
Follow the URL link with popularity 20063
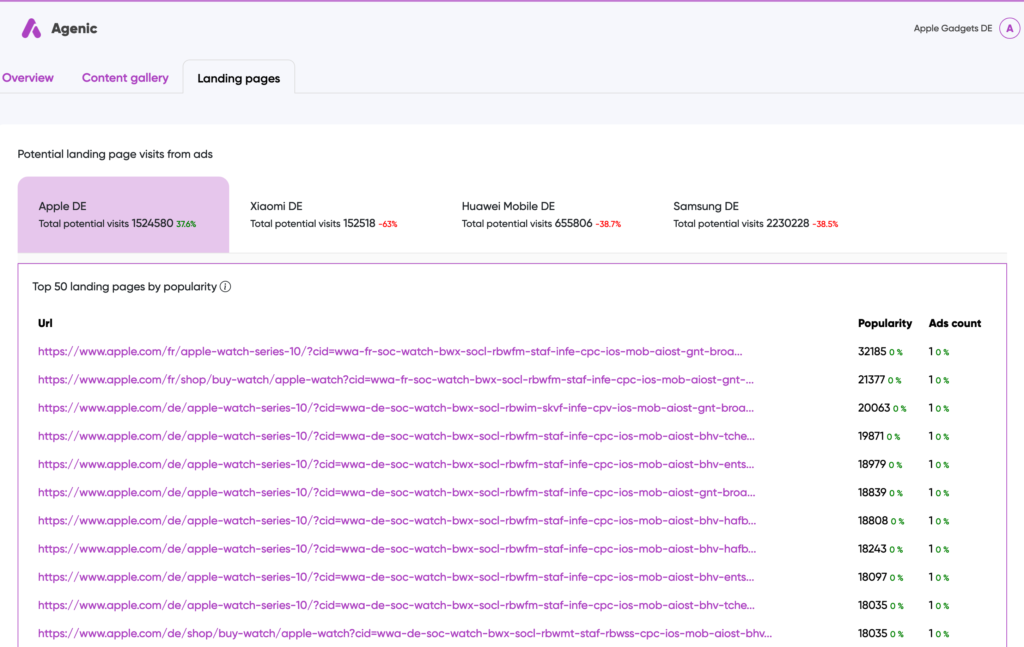coord(396,408)
